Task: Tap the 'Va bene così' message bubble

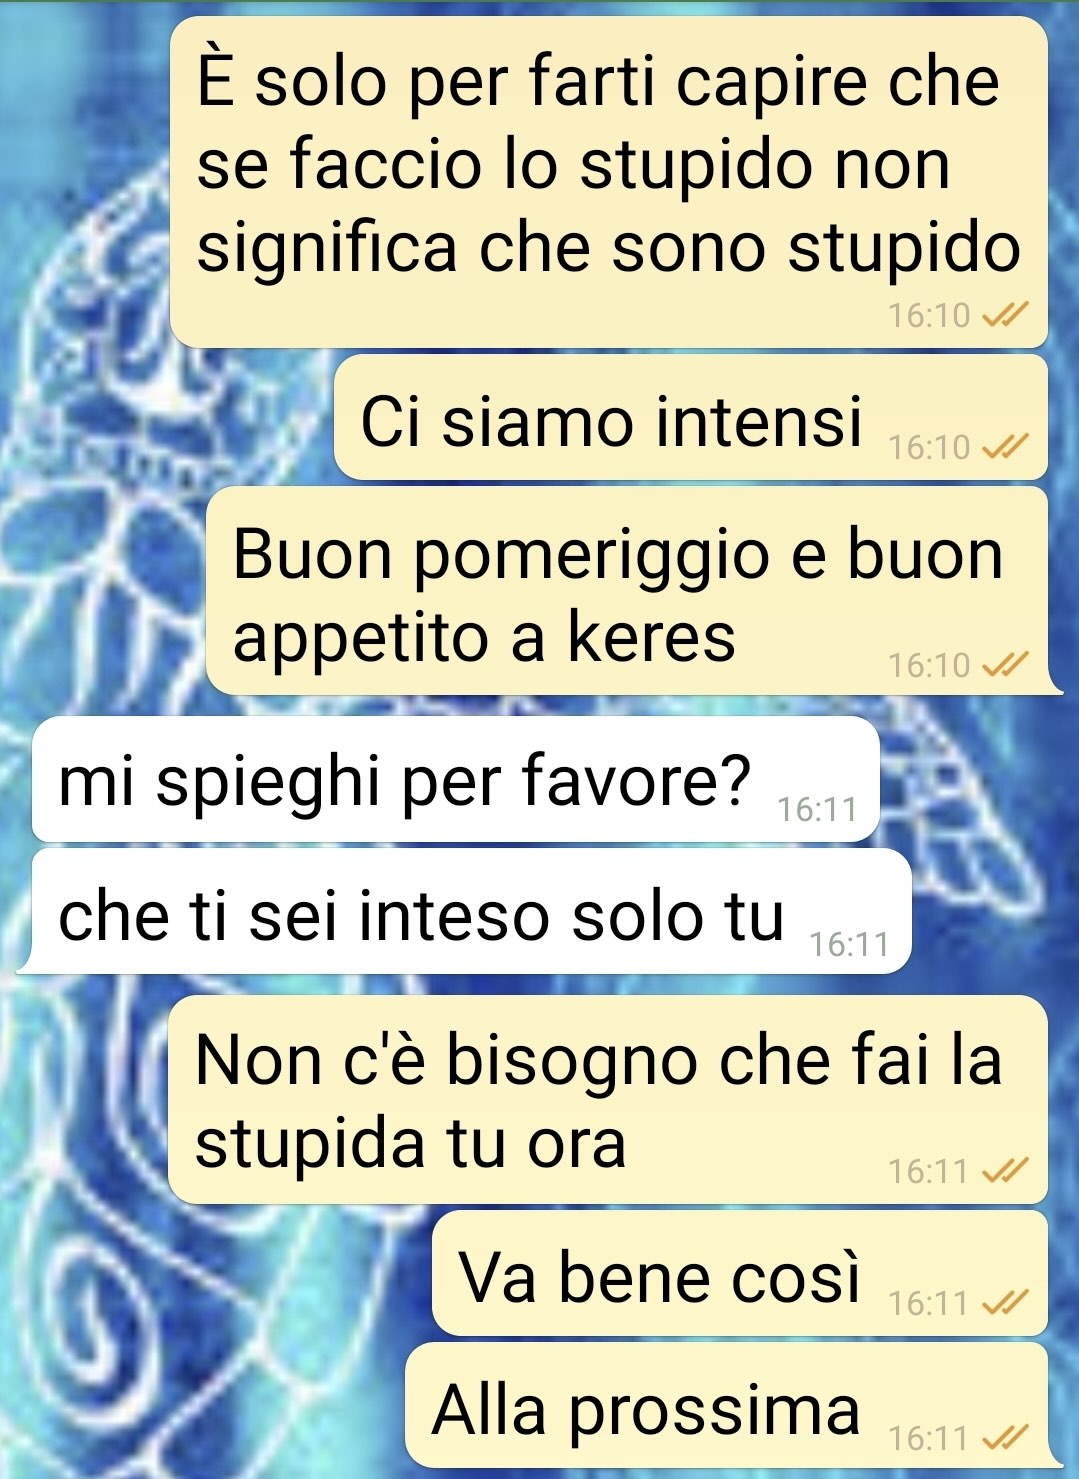Action: [x=740, y=1273]
